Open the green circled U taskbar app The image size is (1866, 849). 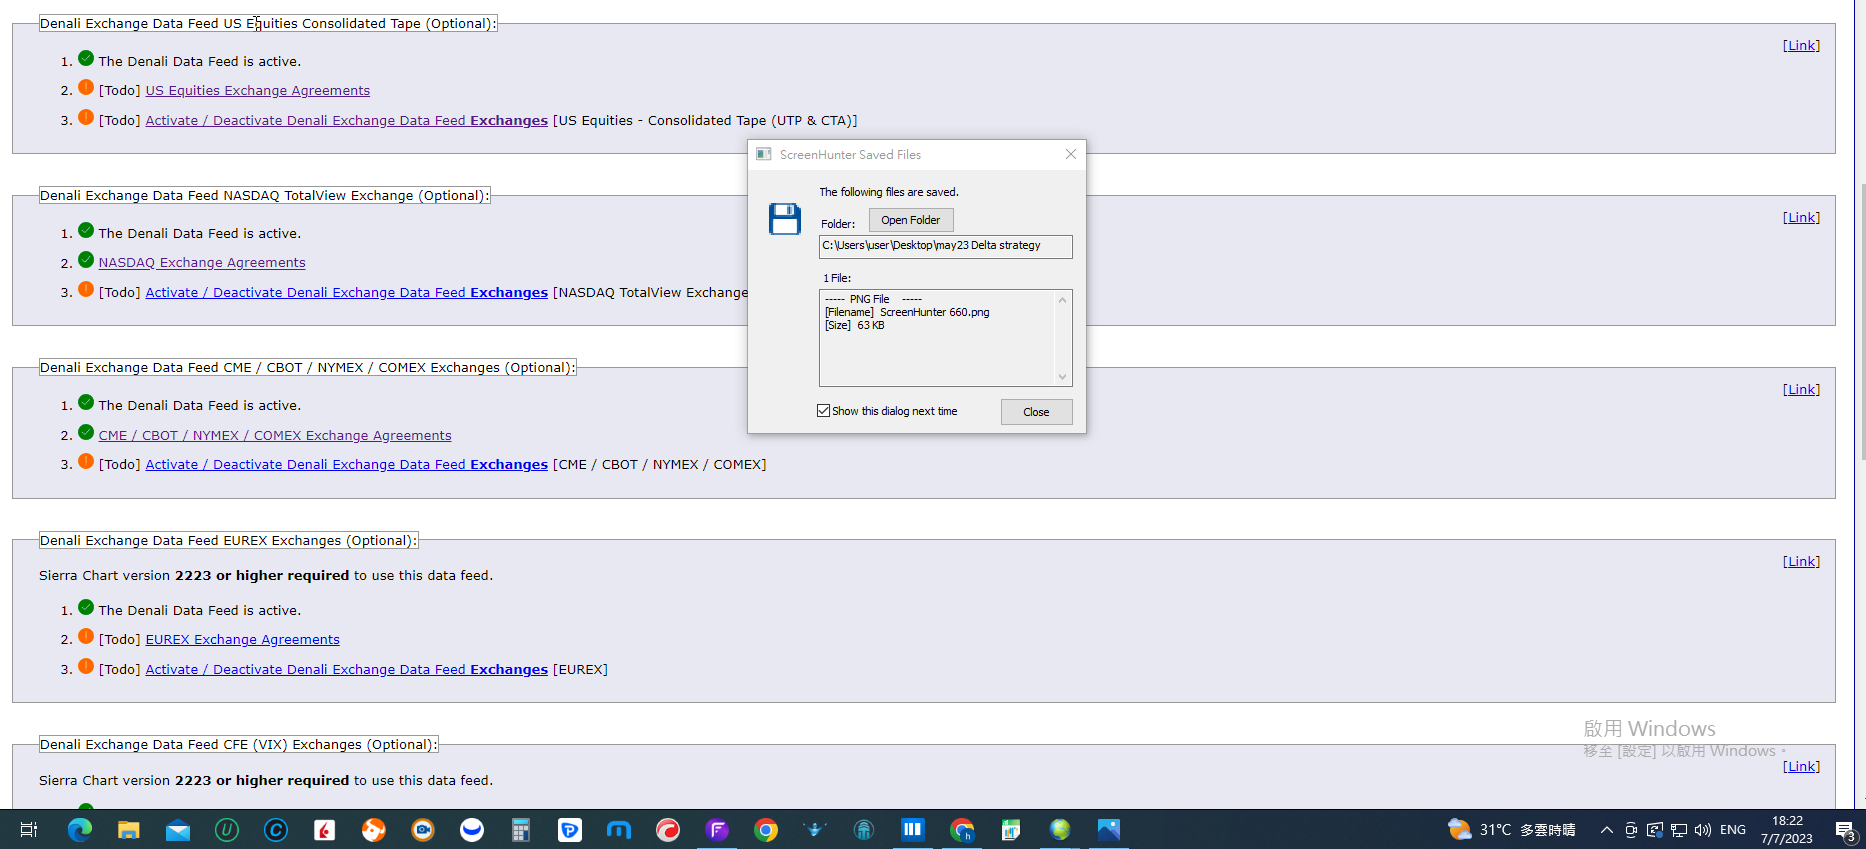pos(227,829)
